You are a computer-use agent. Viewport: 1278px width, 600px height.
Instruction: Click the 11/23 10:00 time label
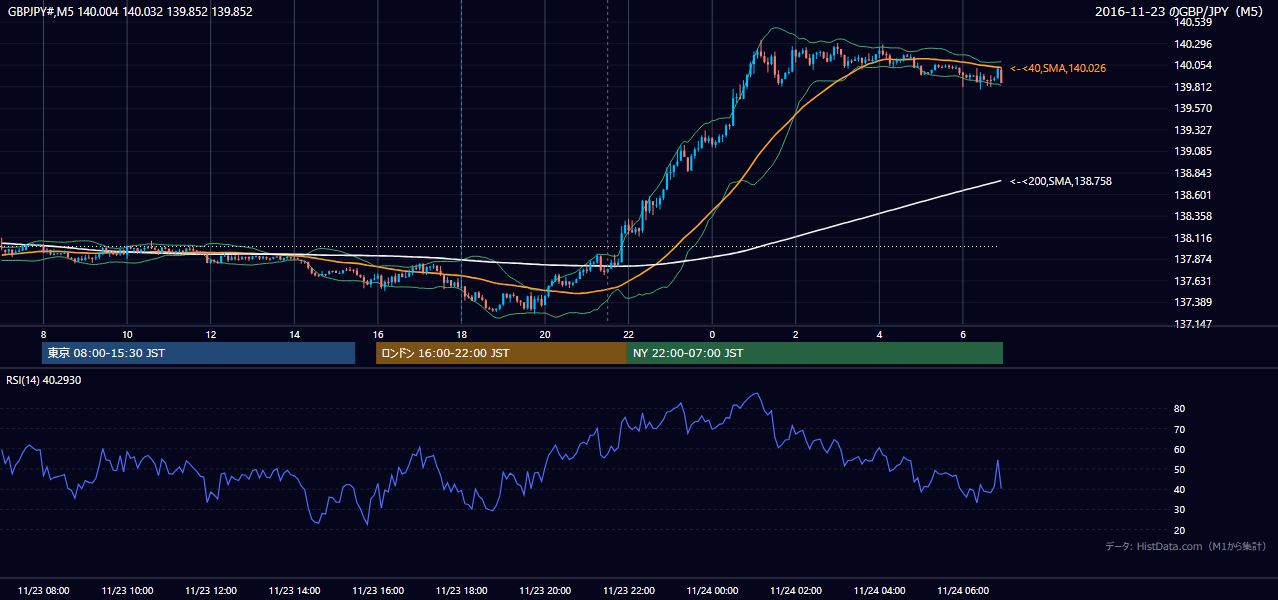click(127, 591)
